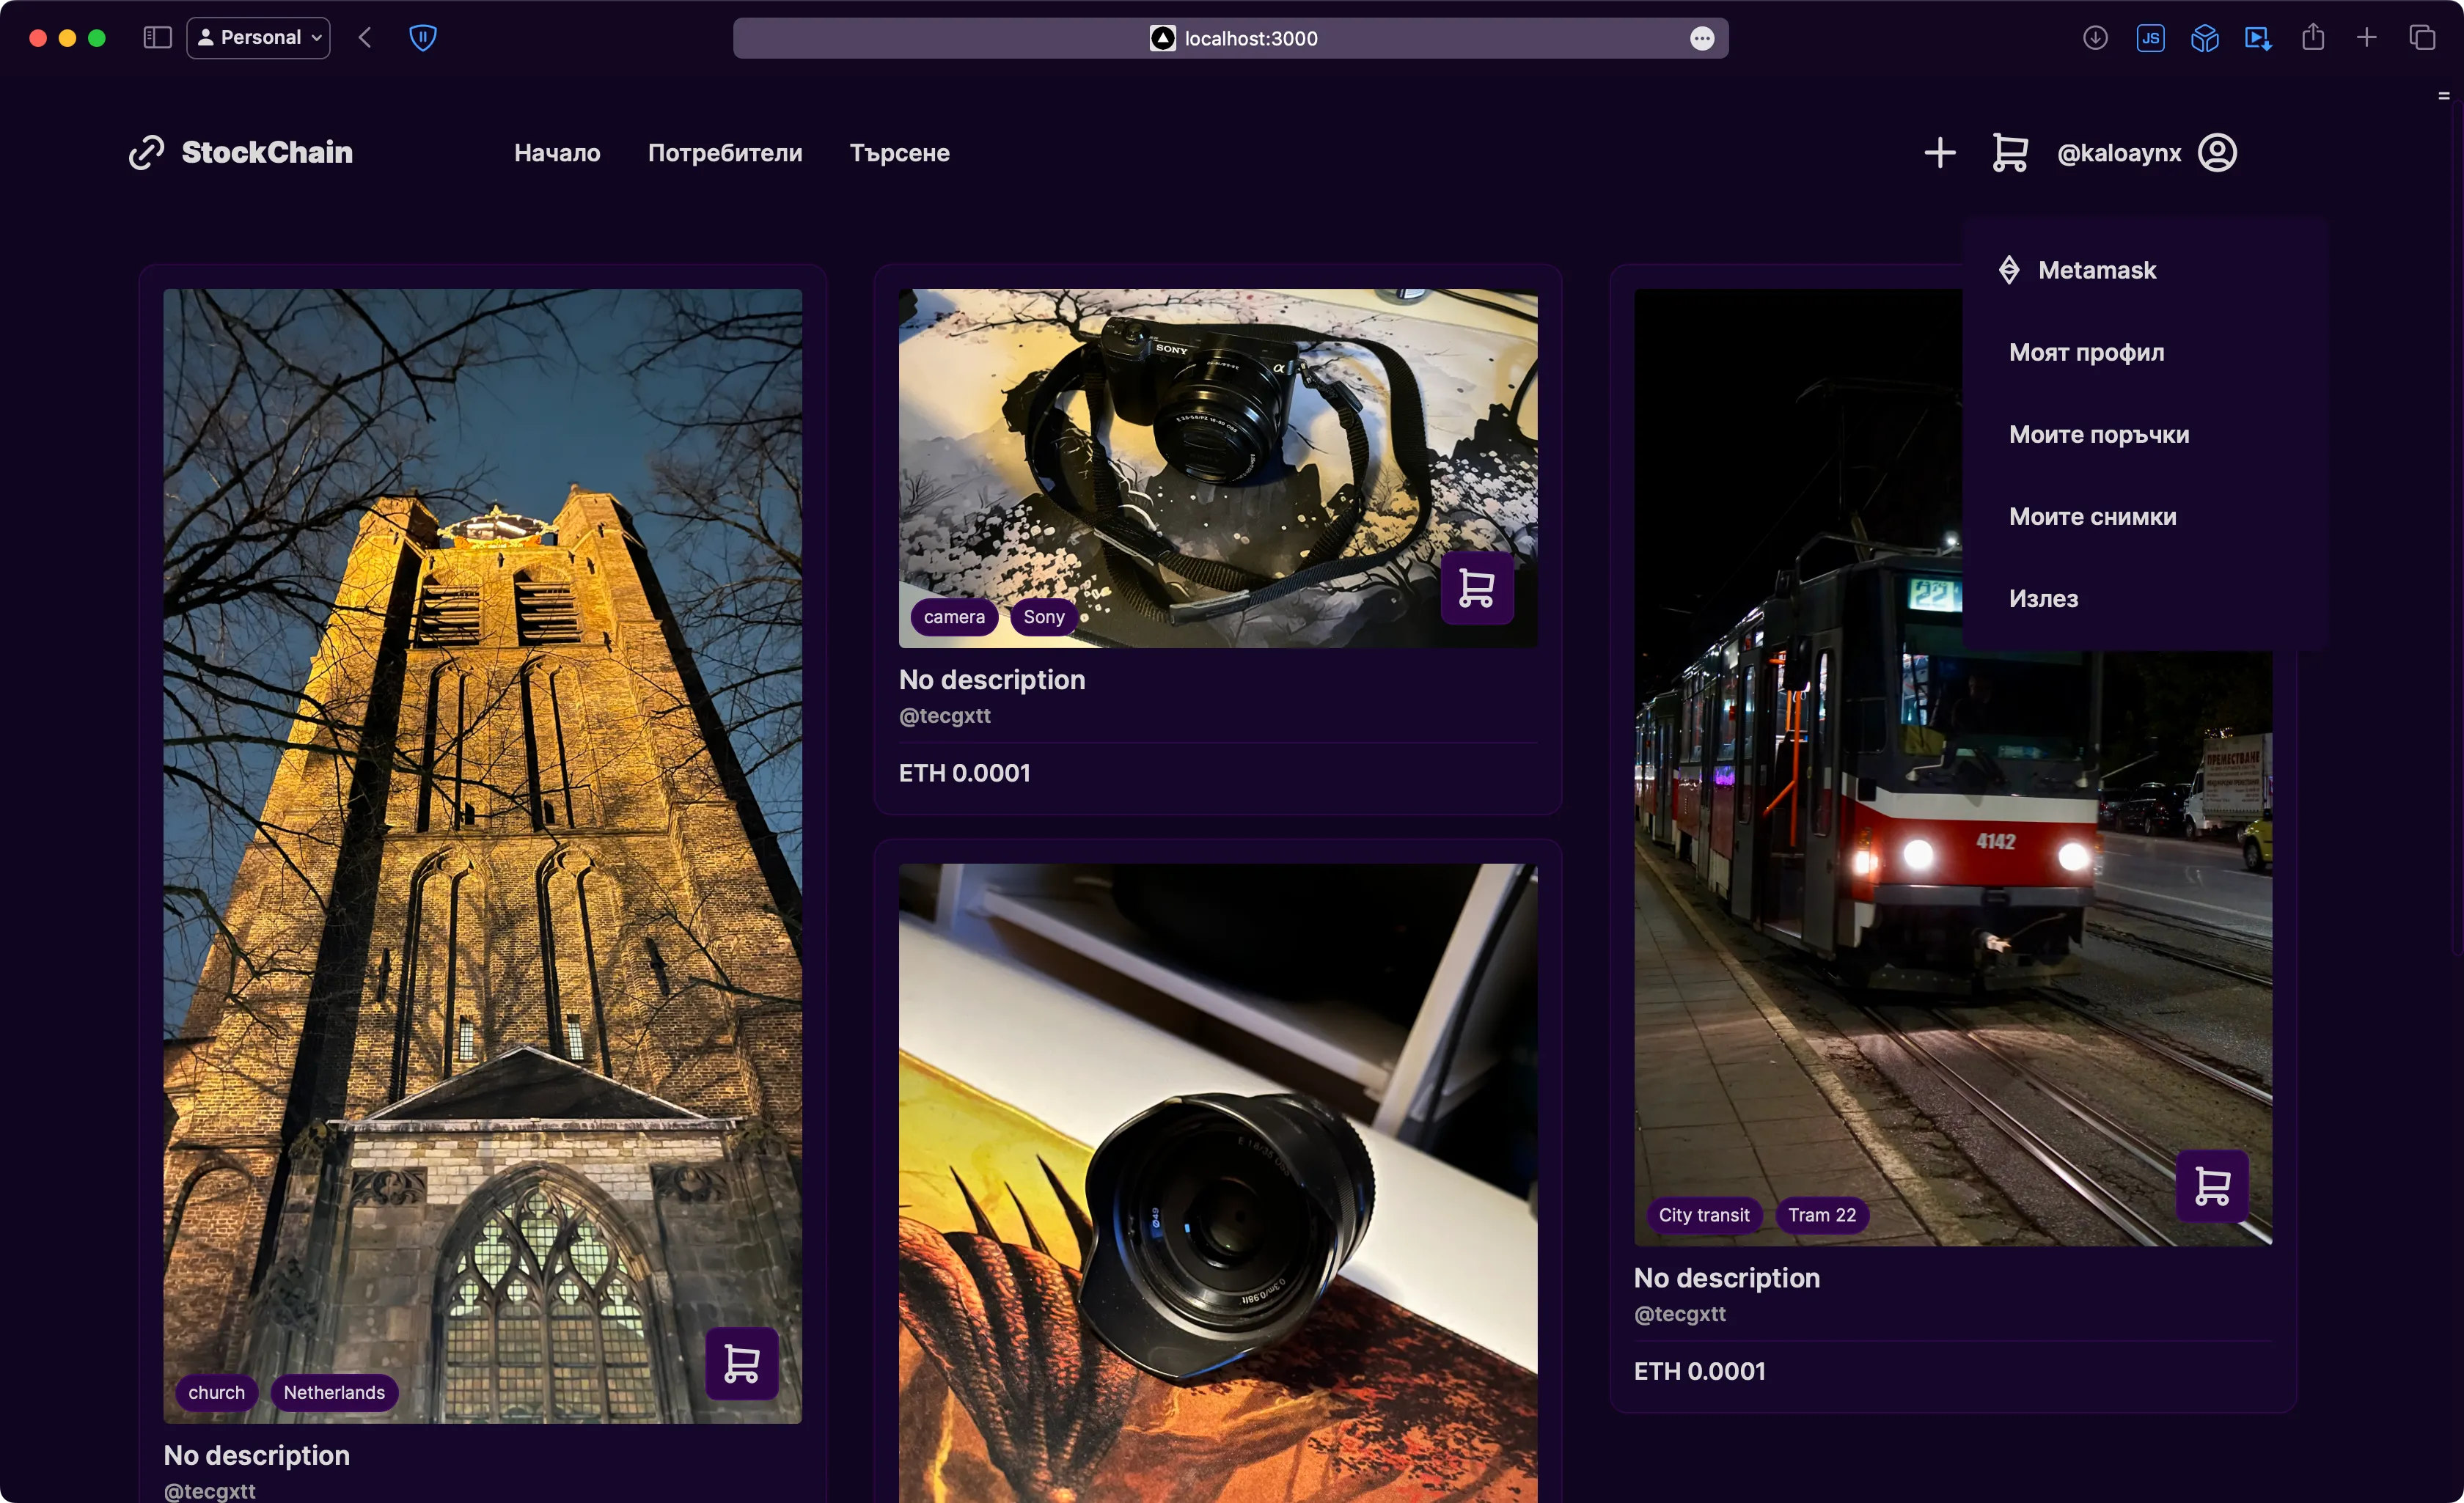Open @tecgxtt under the tram card
This screenshot has width=2464, height=1503.
(x=1680, y=1314)
